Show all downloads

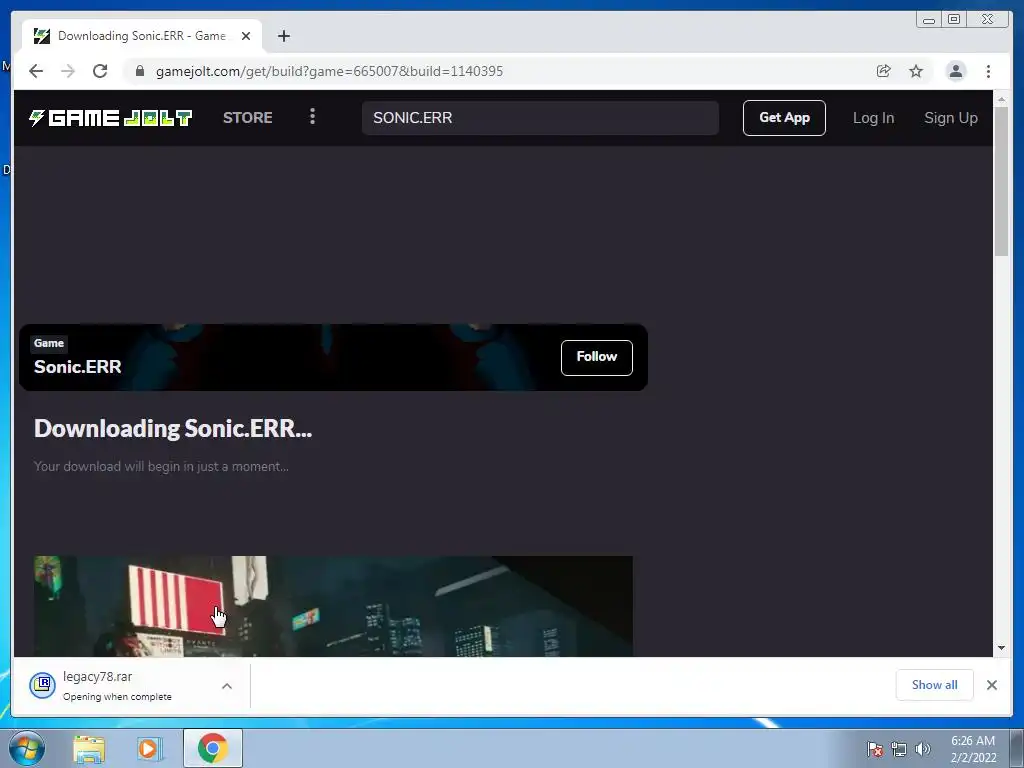point(934,684)
